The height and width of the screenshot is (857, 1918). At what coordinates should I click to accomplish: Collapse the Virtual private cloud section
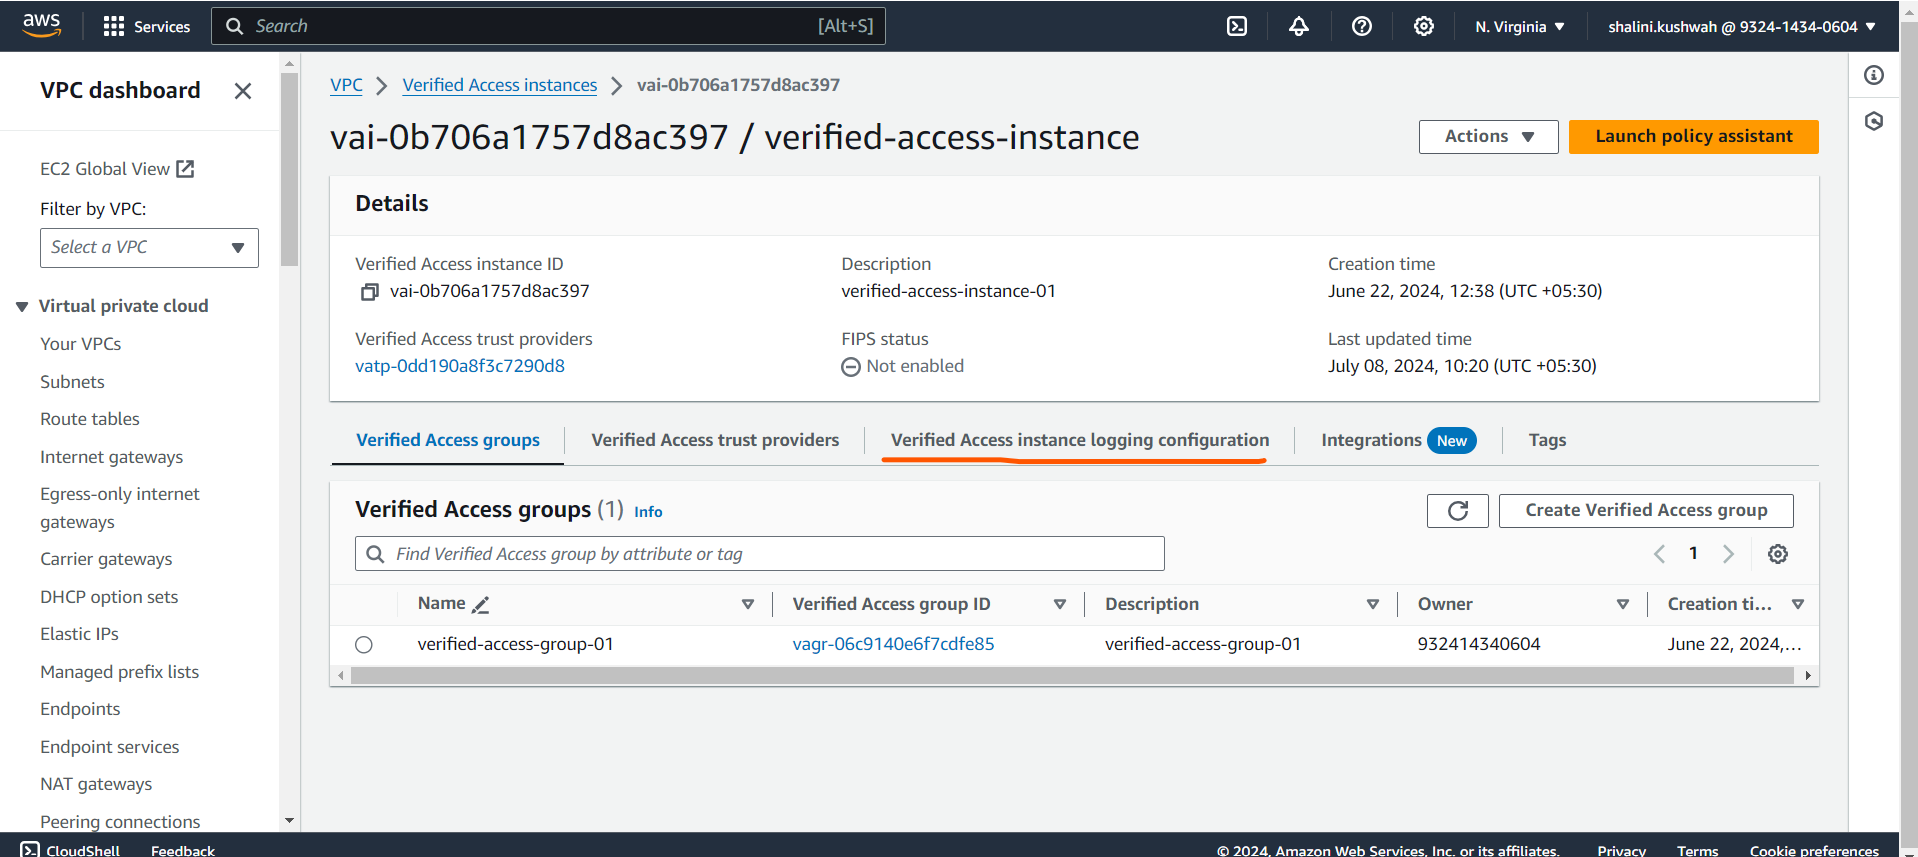coord(22,307)
